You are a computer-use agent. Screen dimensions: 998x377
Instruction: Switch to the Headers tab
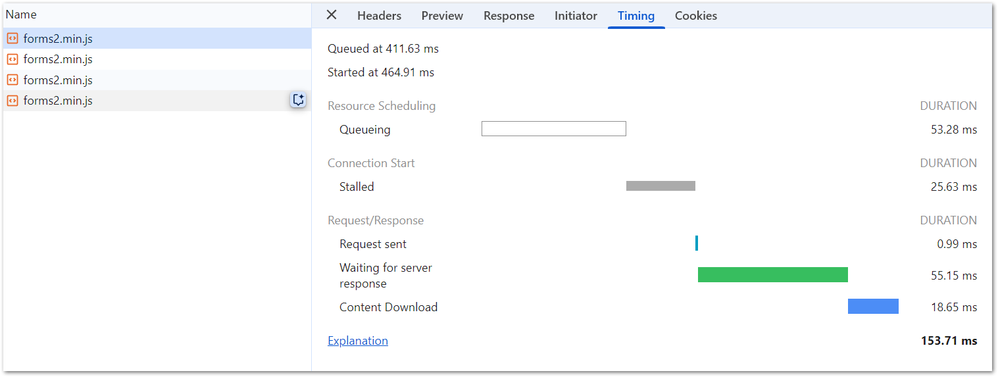click(x=379, y=16)
